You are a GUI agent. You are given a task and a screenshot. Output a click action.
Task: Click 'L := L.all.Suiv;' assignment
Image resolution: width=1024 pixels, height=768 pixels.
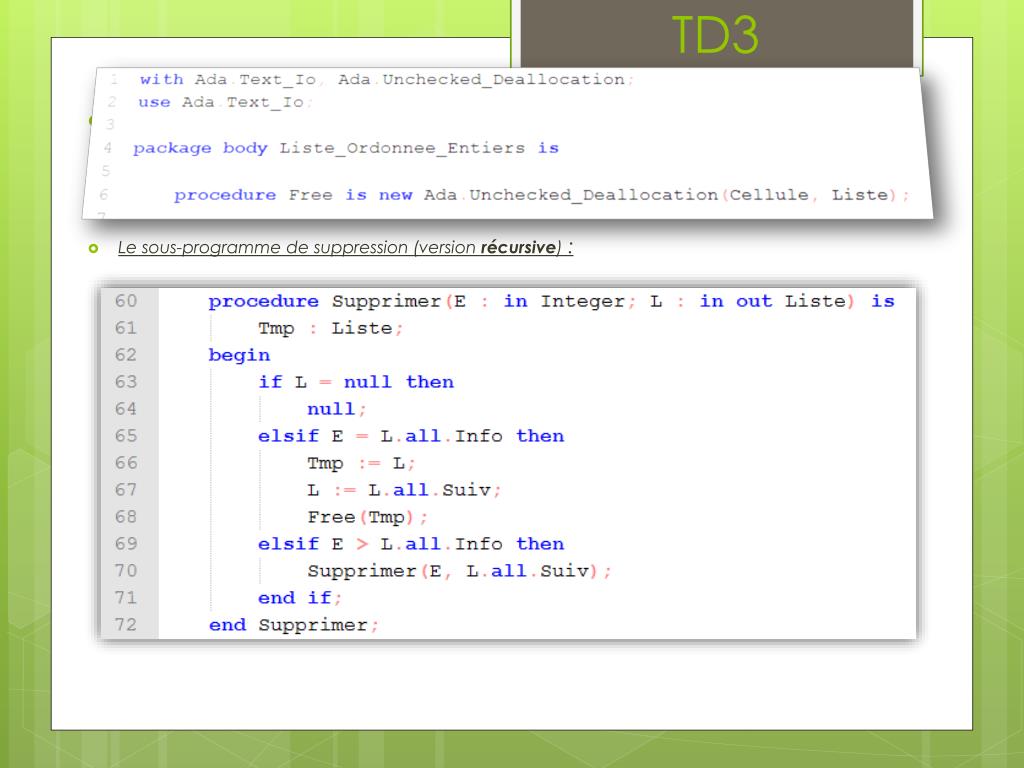(x=404, y=490)
